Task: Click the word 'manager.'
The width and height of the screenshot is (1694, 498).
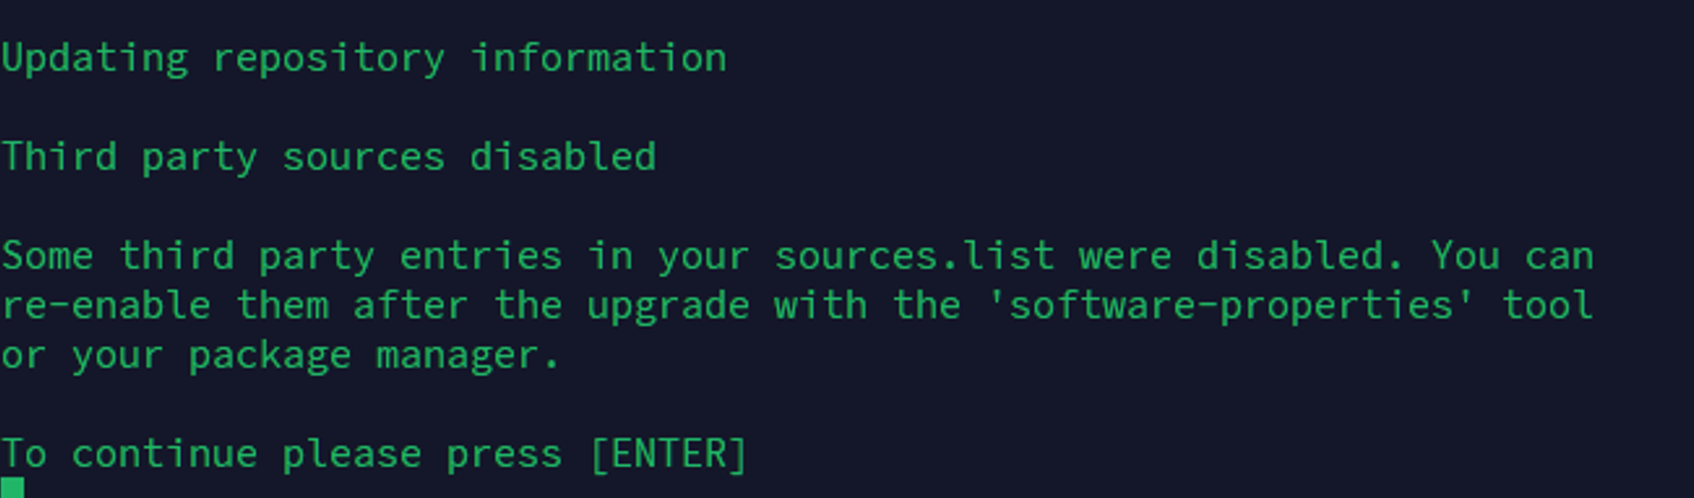Action: click(x=469, y=355)
